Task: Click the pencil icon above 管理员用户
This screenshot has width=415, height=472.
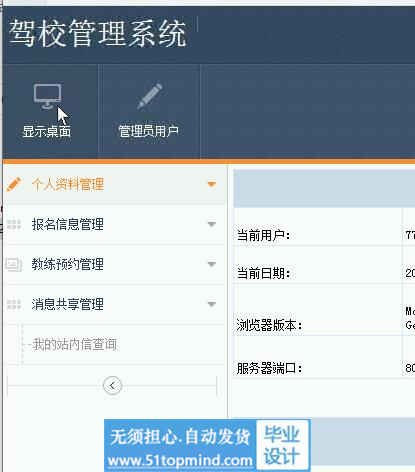Action: click(x=150, y=96)
